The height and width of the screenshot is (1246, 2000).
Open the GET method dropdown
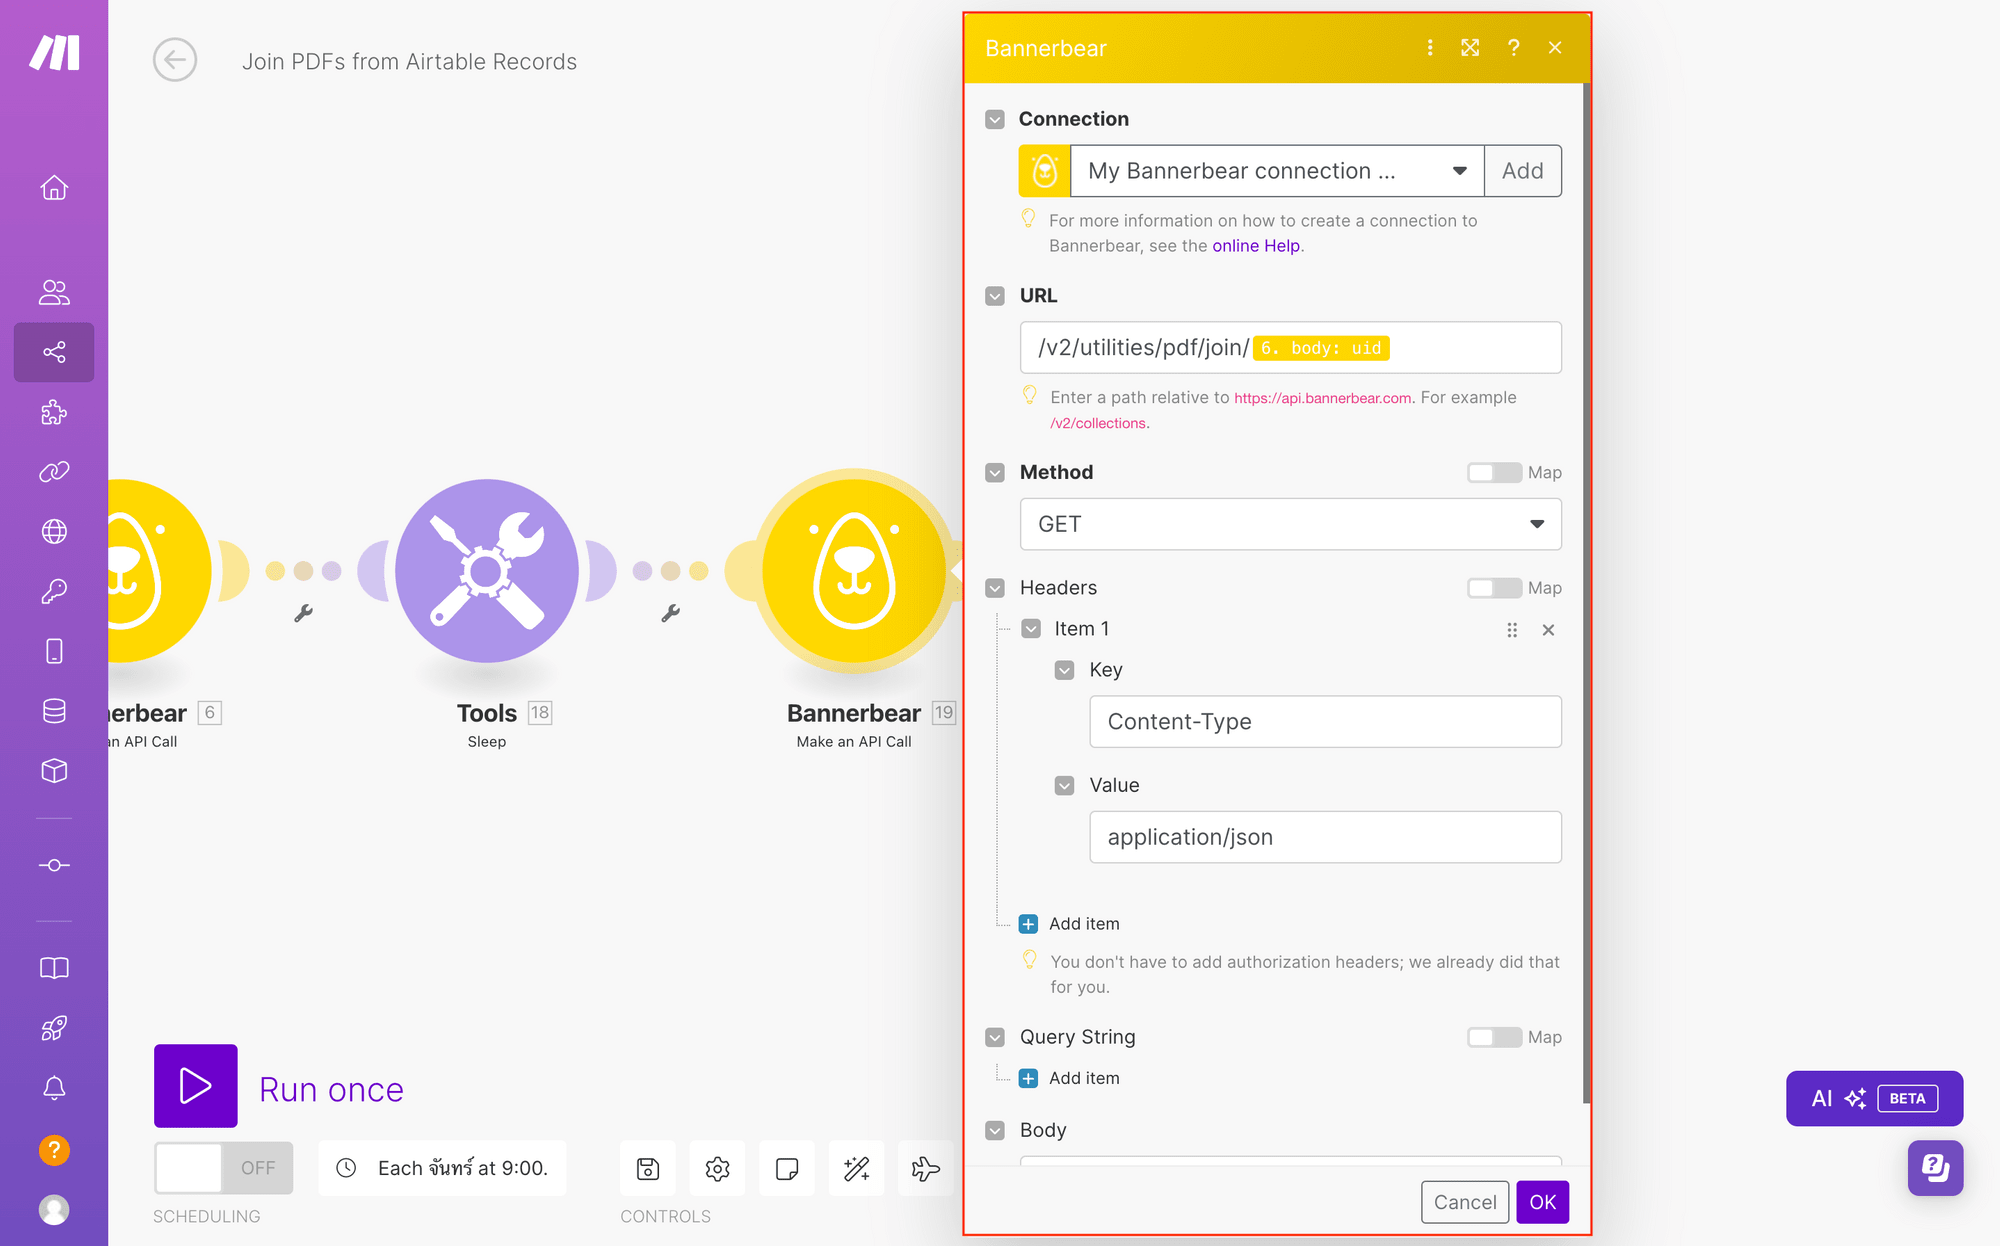(x=1290, y=524)
